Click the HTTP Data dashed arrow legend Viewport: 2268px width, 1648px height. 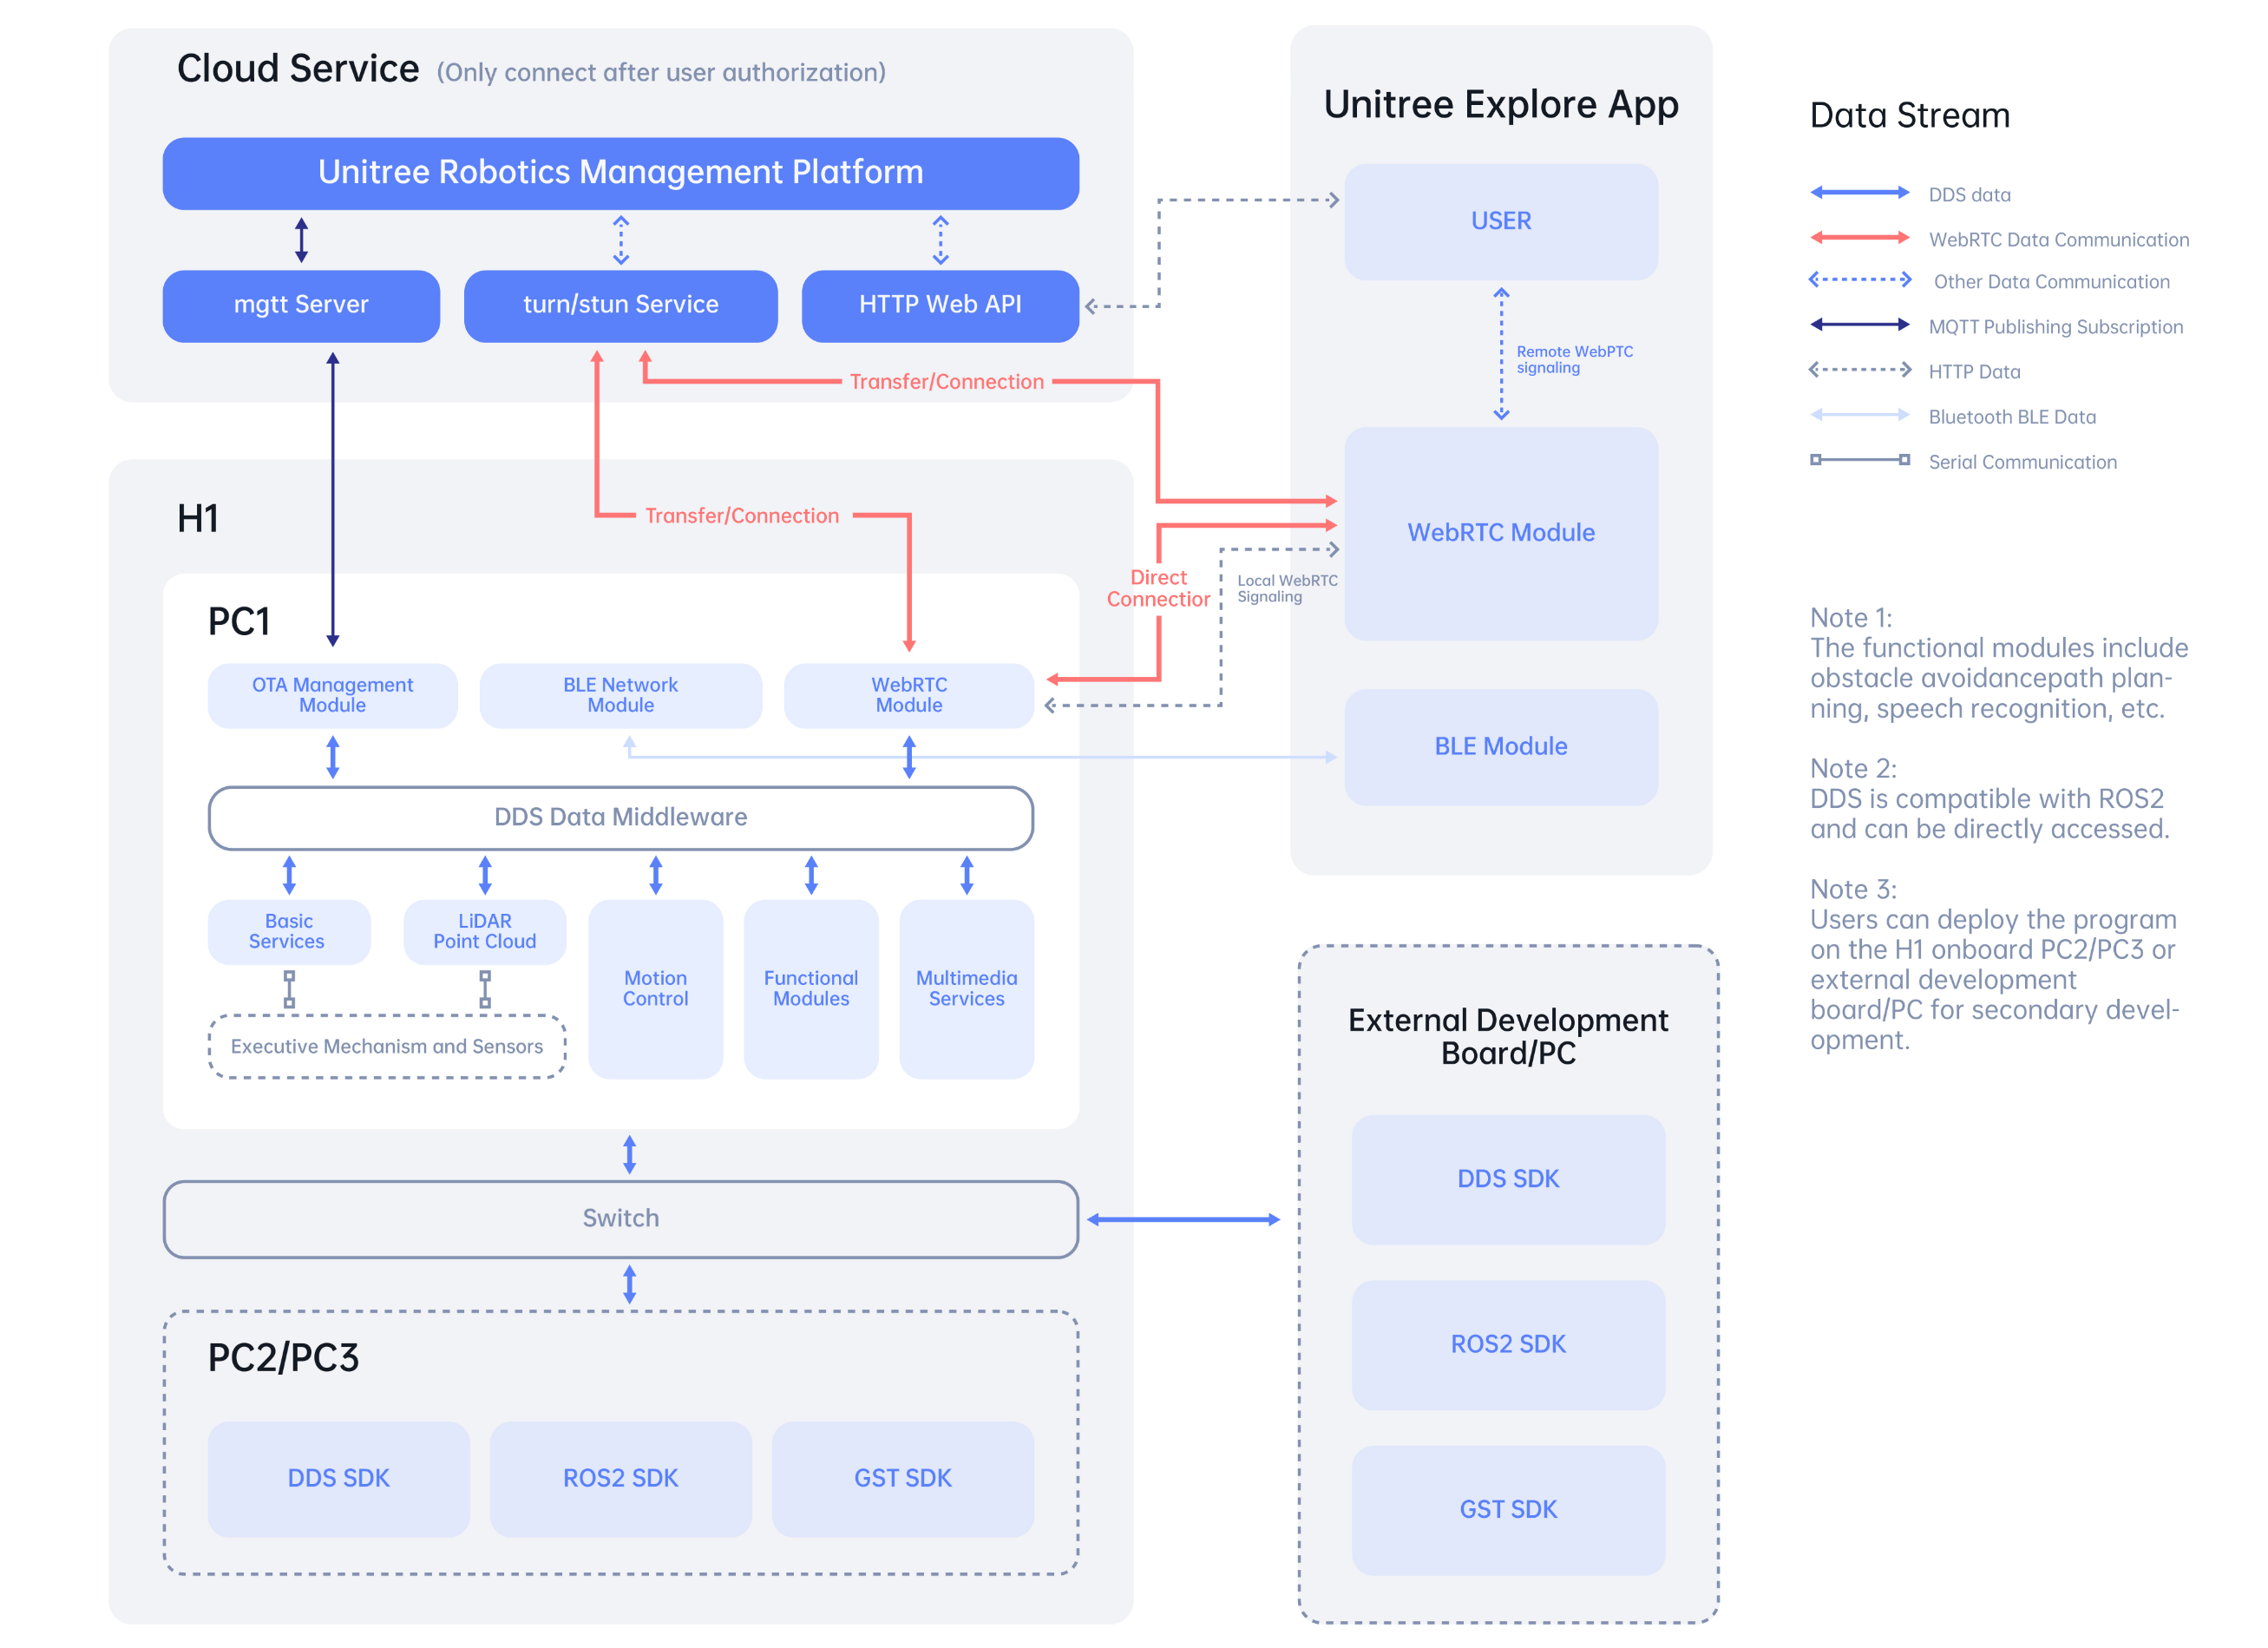point(1859,370)
